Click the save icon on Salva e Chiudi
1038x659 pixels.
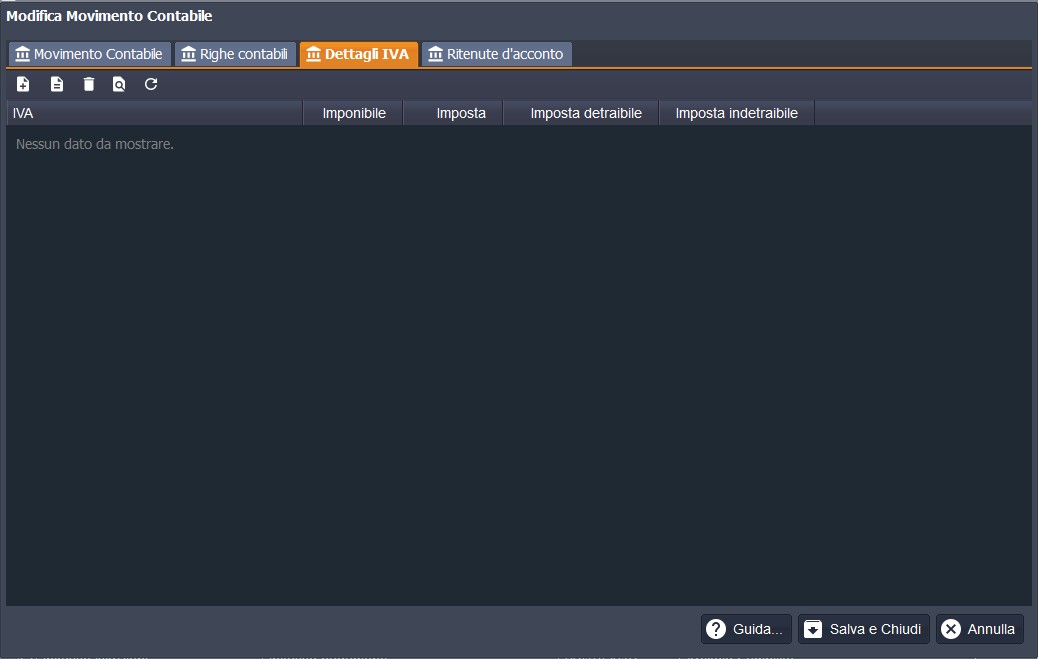tap(814, 629)
